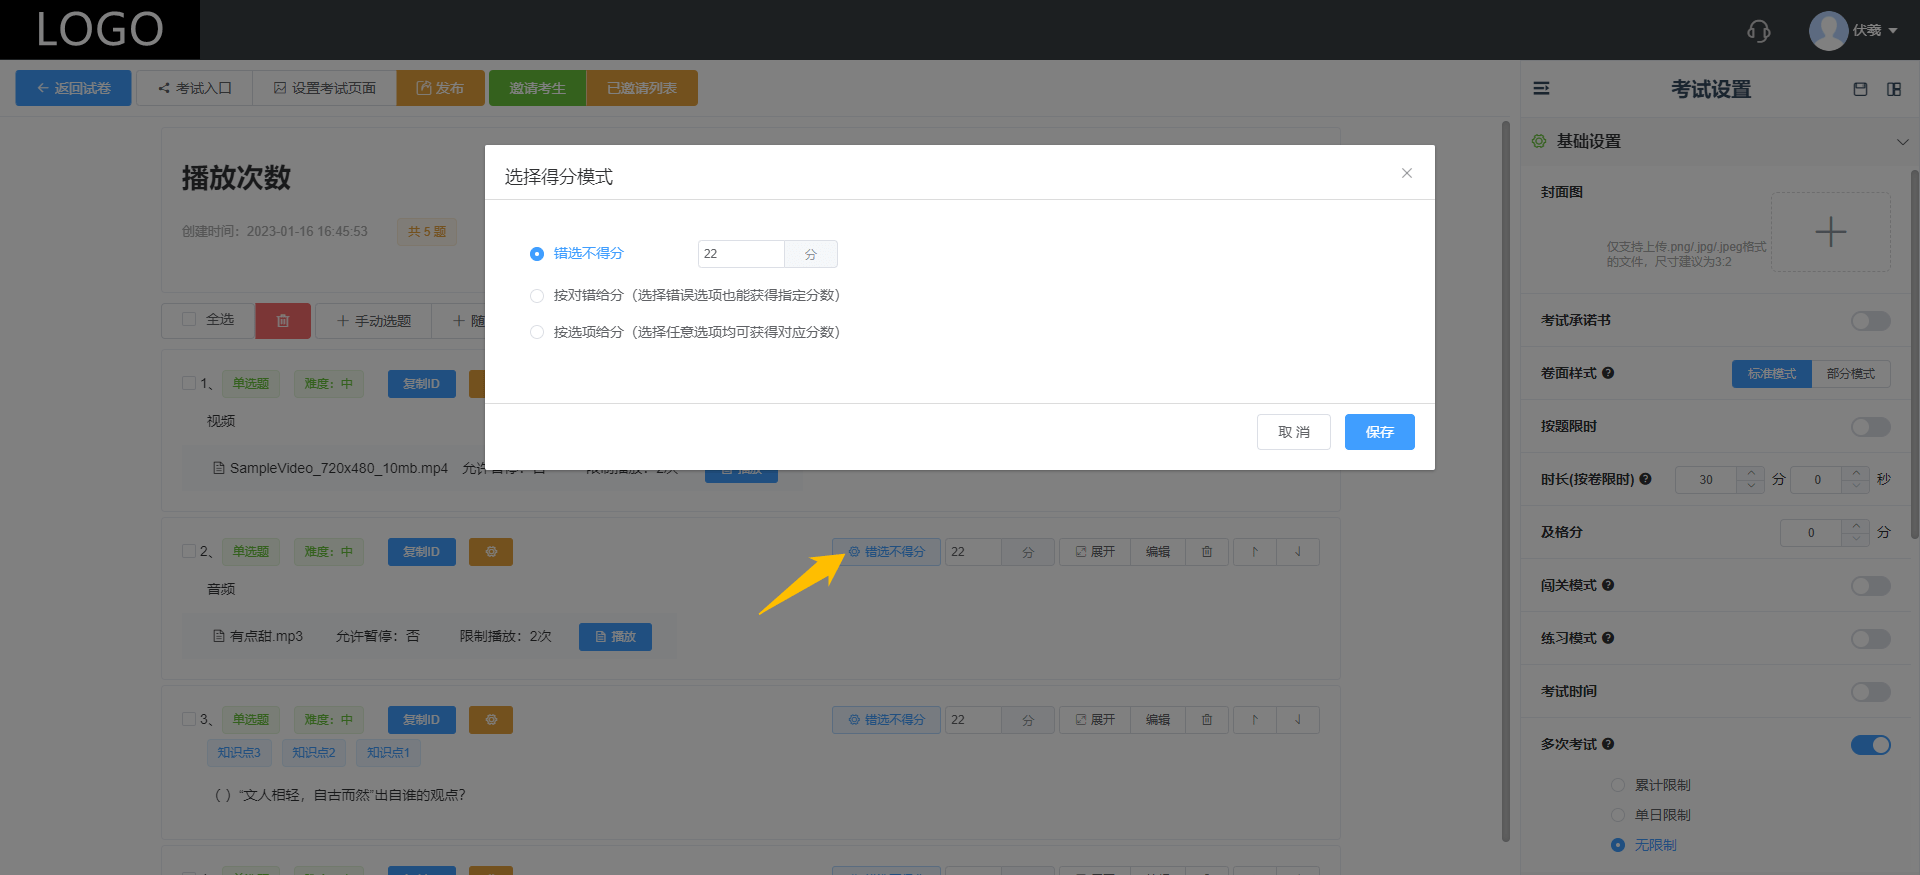Select the 按选项给分 radio option
1920x875 pixels.
tap(537, 333)
